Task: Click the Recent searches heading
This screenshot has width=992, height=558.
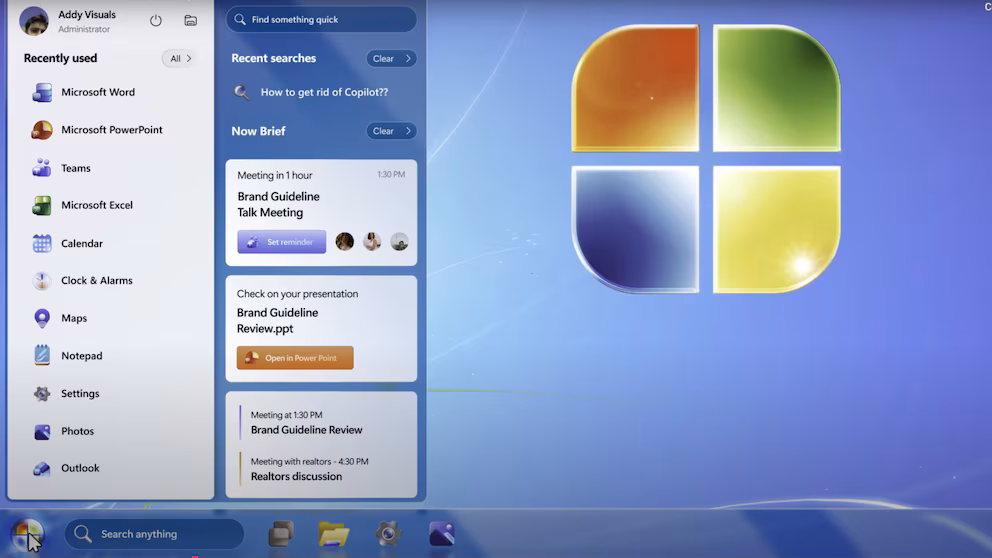Action: point(273,58)
